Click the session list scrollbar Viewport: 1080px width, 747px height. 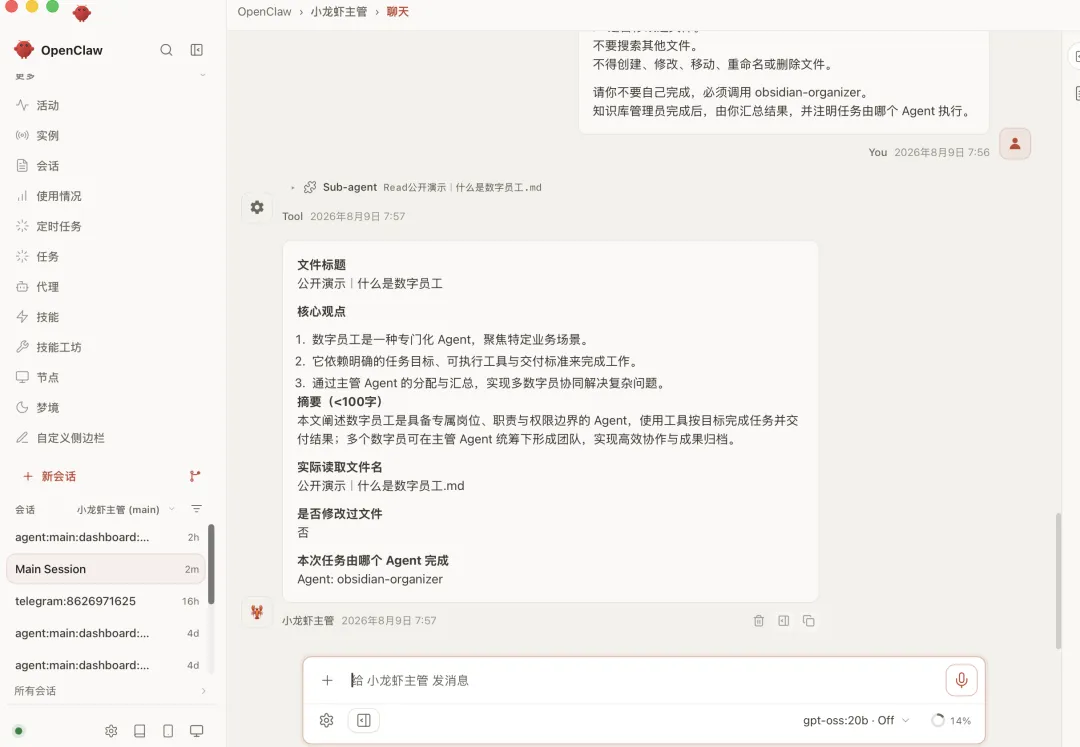(211, 565)
